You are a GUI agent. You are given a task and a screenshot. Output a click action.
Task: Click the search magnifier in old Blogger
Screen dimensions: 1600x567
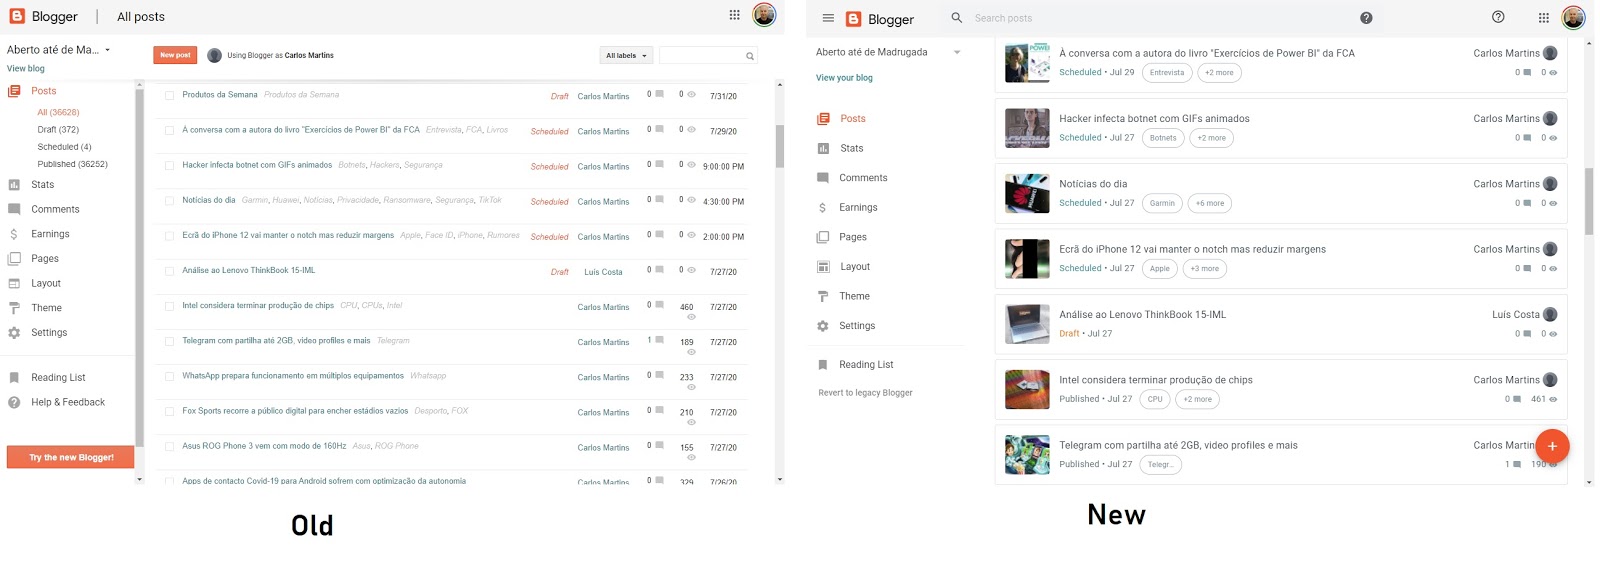pos(749,56)
